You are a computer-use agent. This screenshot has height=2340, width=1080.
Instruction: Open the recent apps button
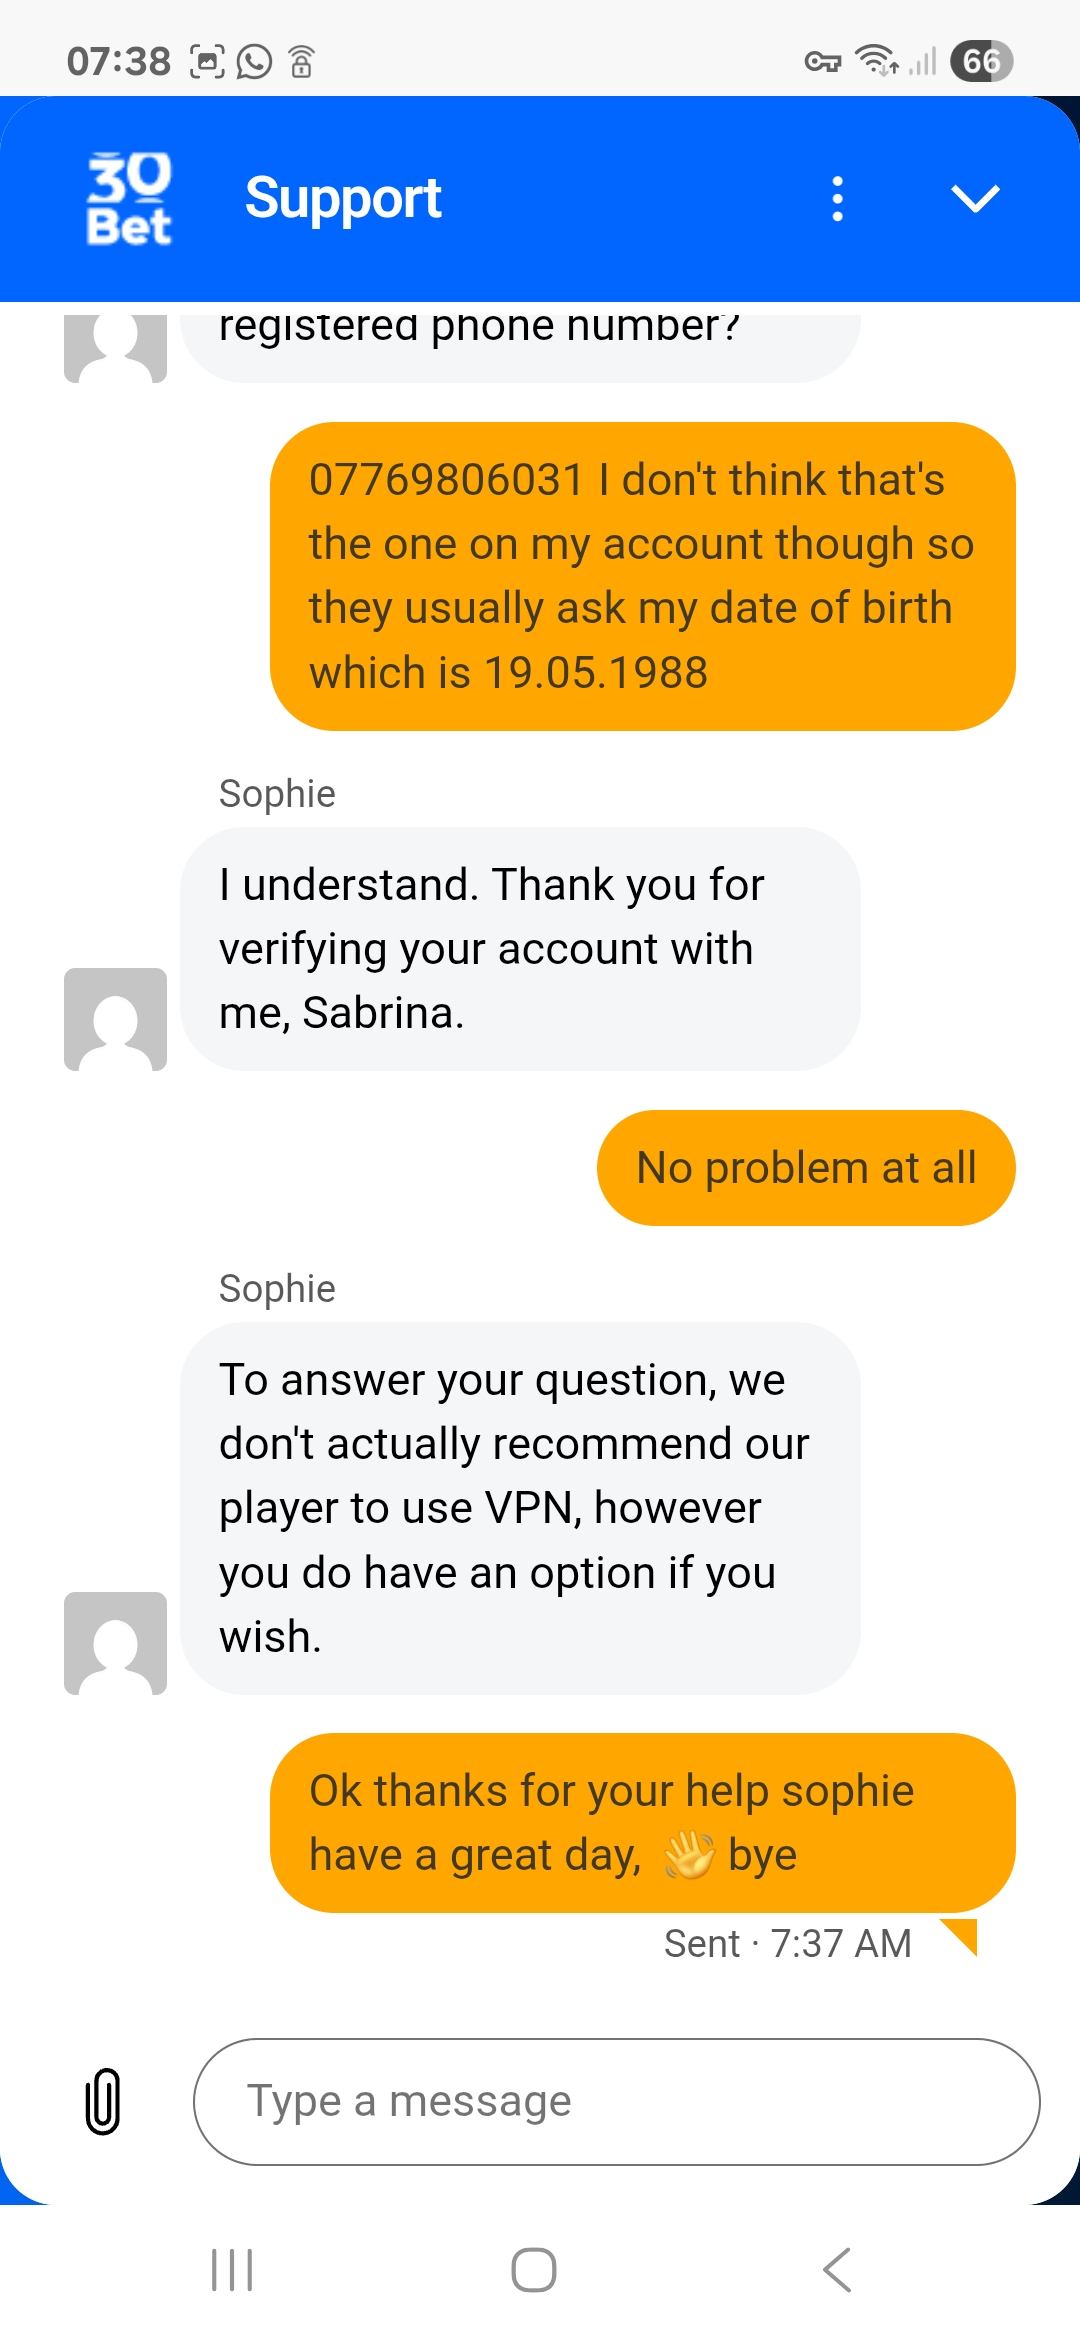(232, 2269)
